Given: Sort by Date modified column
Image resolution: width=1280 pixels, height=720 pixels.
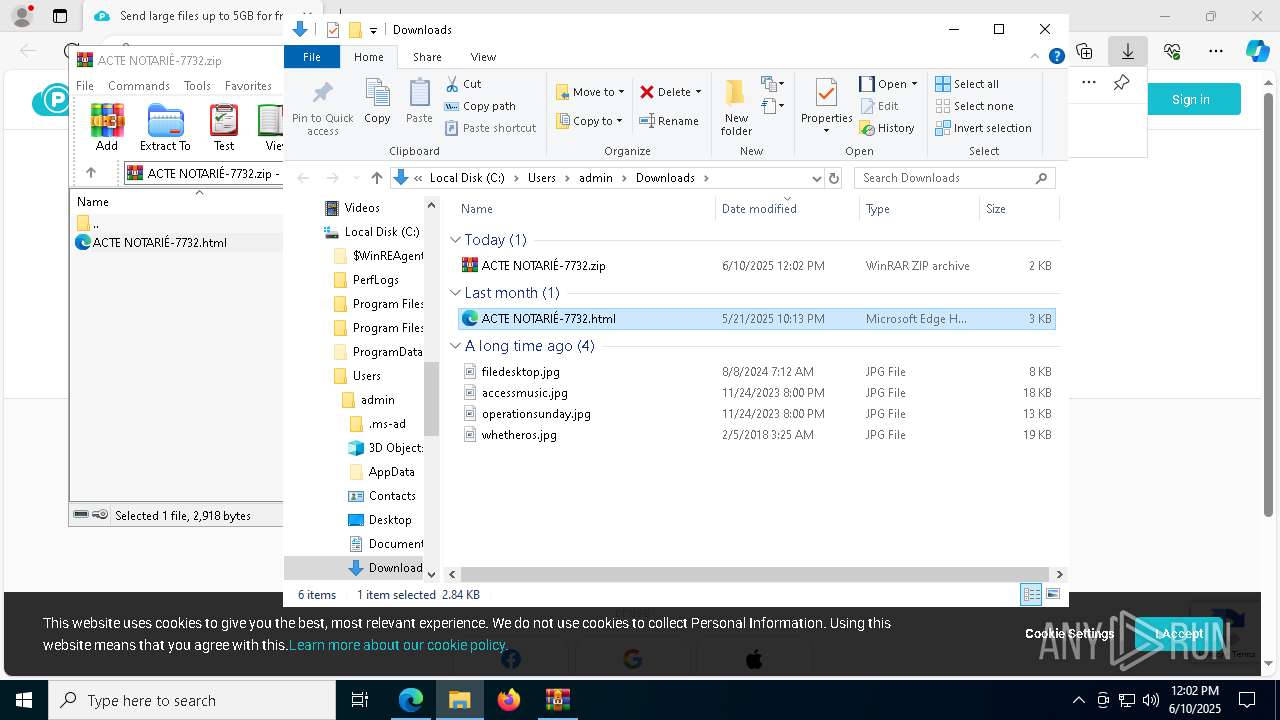Looking at the screenshot, I should [x=787, y=209].
